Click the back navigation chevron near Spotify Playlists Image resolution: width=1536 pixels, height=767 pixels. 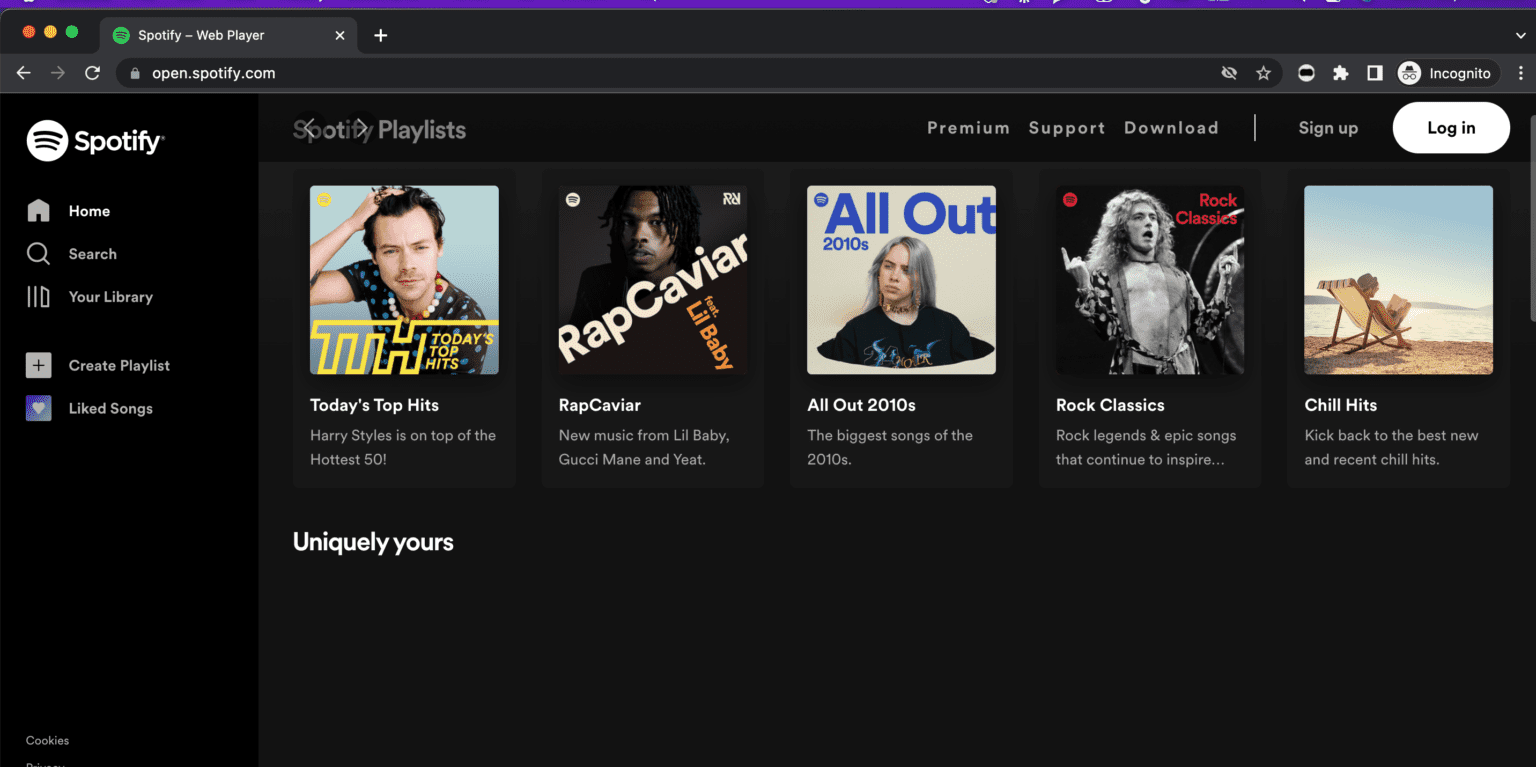(310, 128)
